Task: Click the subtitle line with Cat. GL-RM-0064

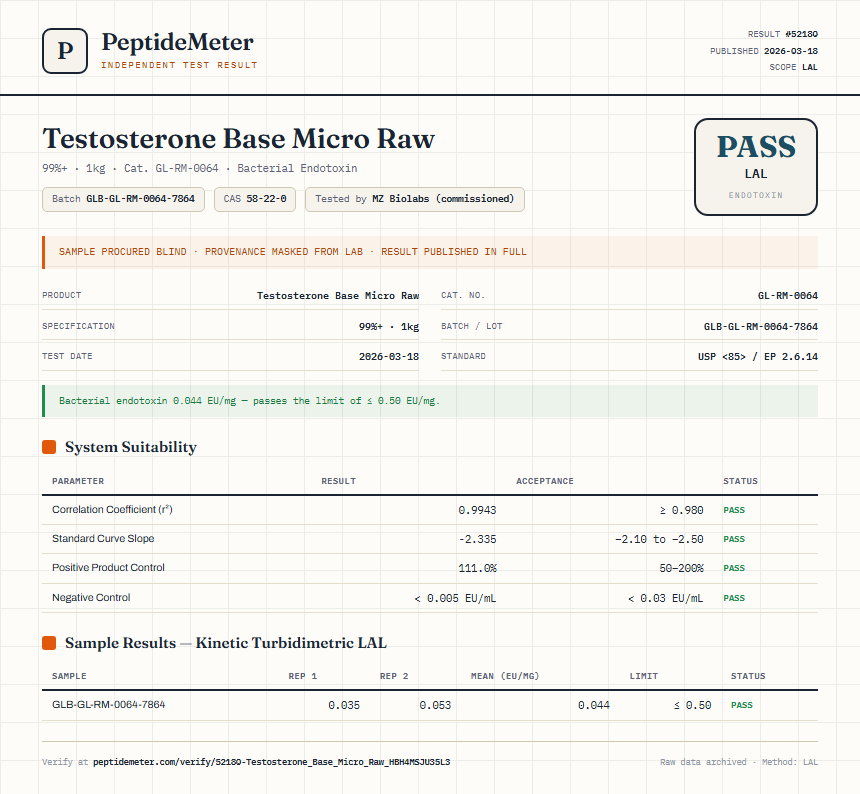Action: 200,168
